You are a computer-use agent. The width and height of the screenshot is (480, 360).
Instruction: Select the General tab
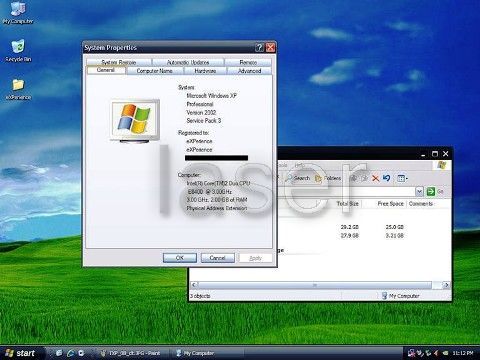pyautogui.click(x=106, y=70)
